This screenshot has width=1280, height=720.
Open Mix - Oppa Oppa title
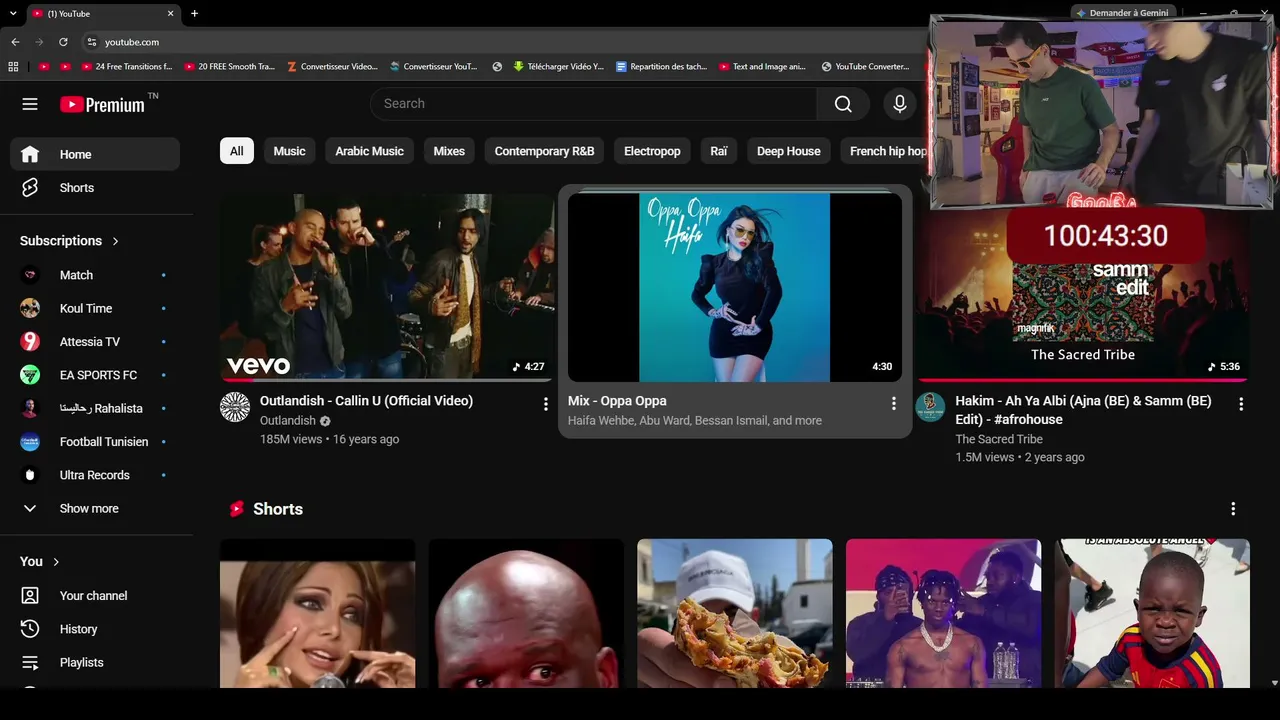tap(617, 401)
